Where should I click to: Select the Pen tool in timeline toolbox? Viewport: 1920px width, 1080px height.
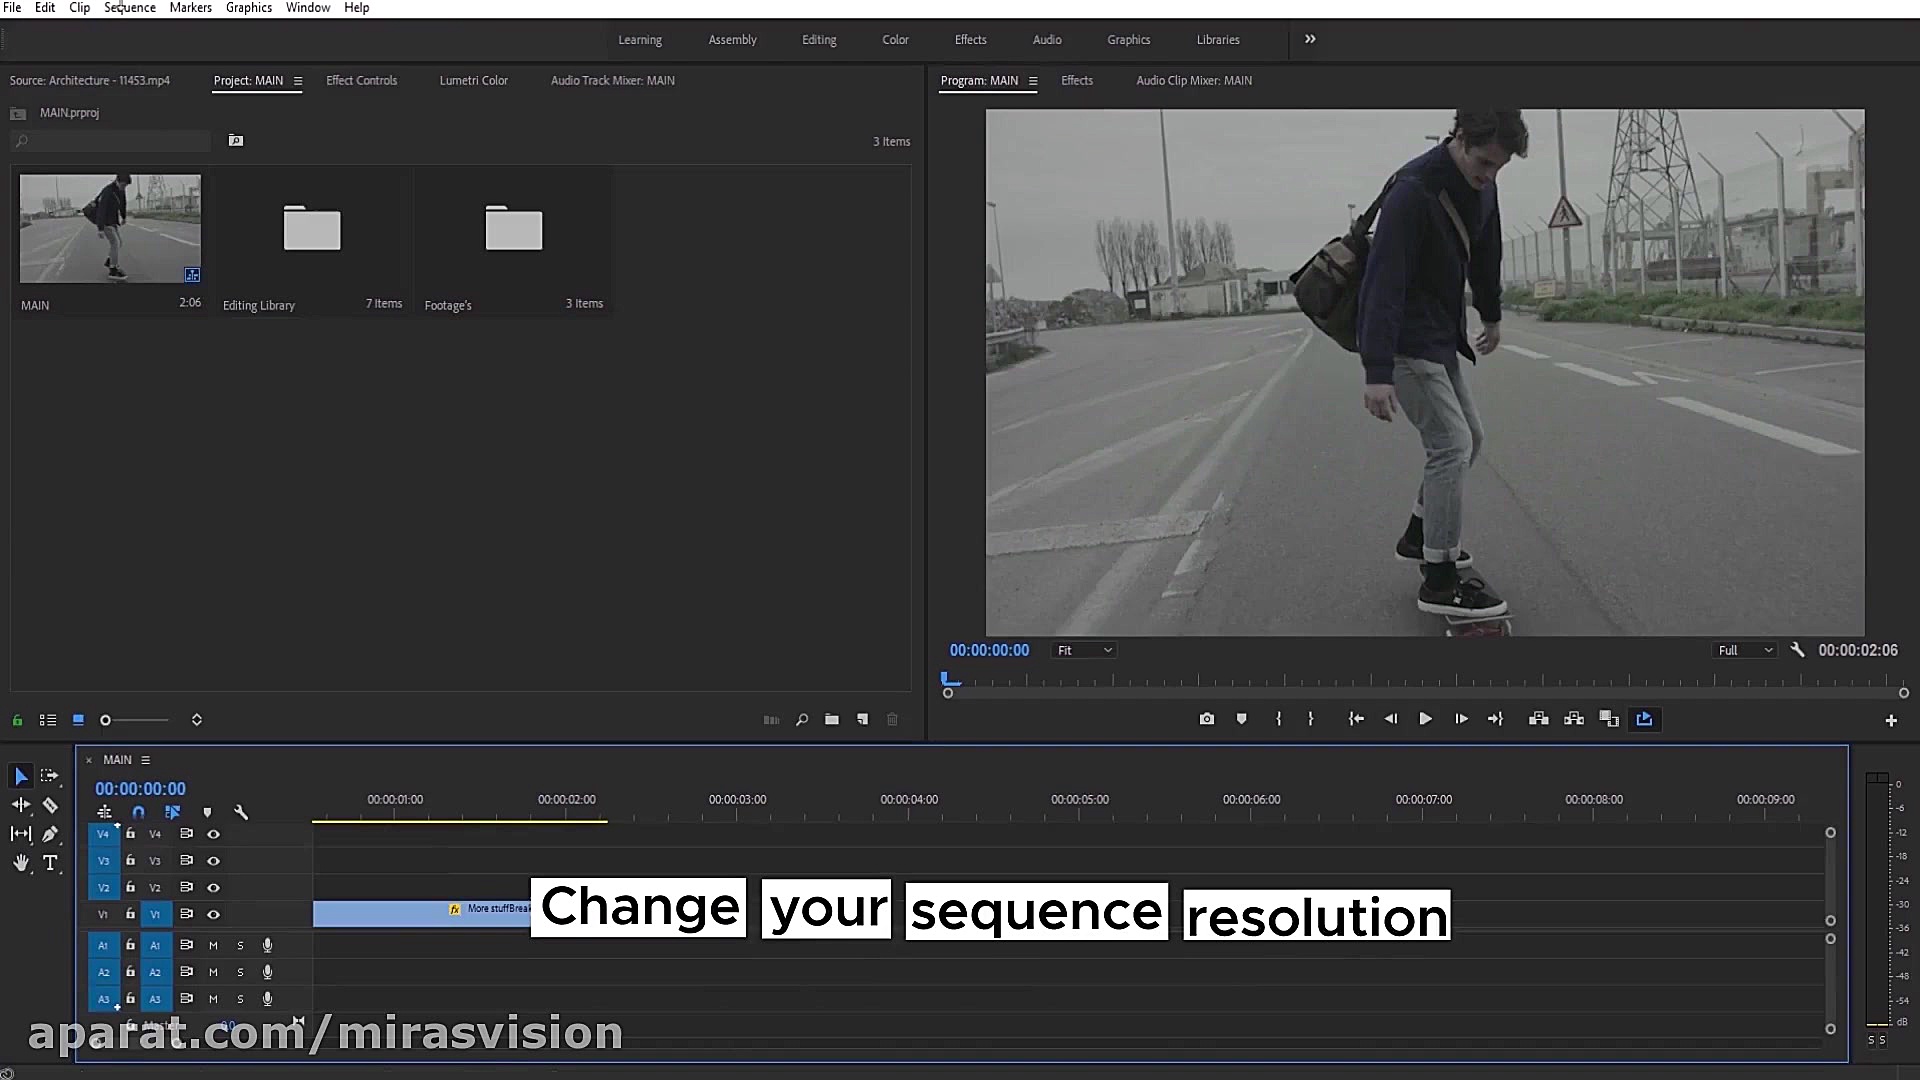point(50,834)
